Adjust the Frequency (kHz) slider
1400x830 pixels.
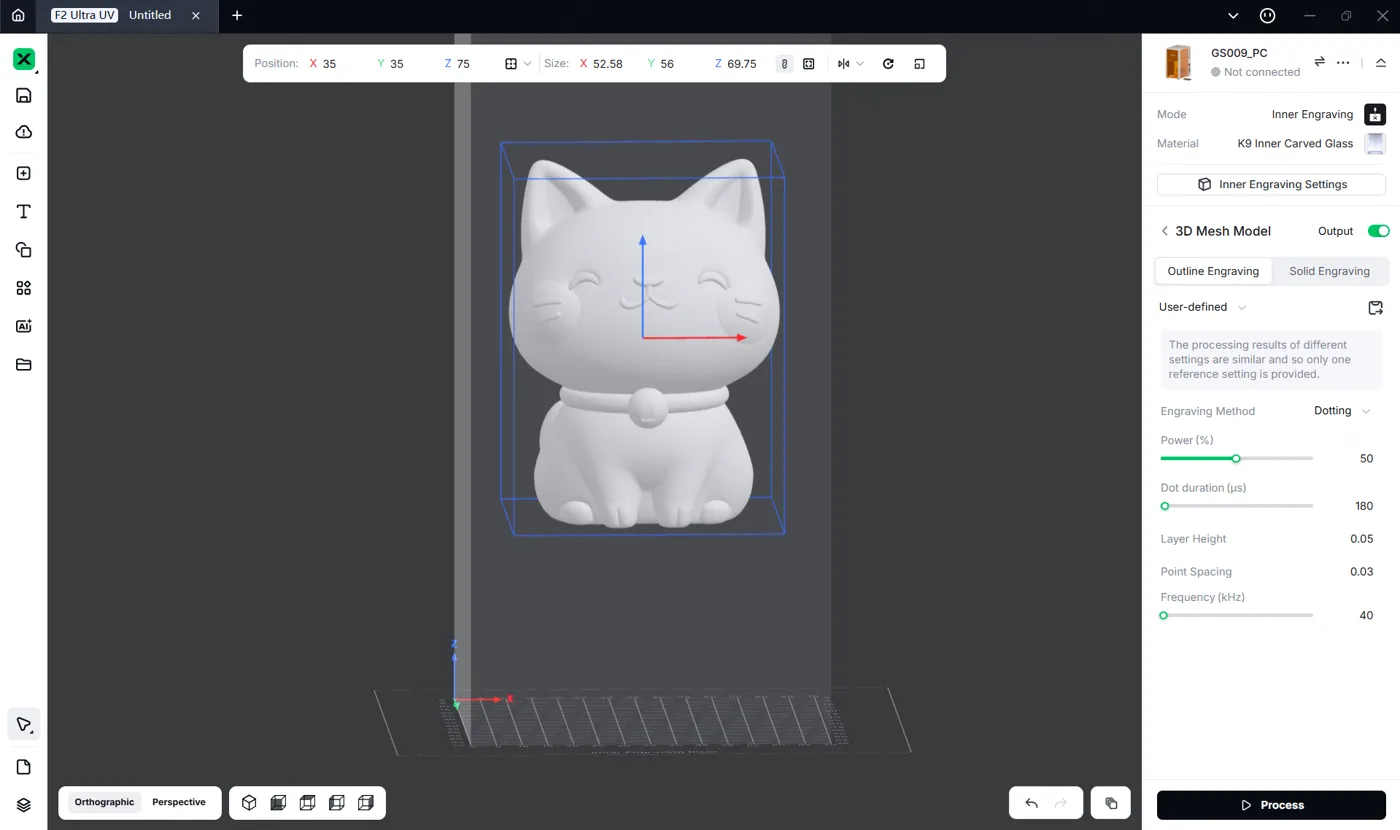(x=1236, y=616)
